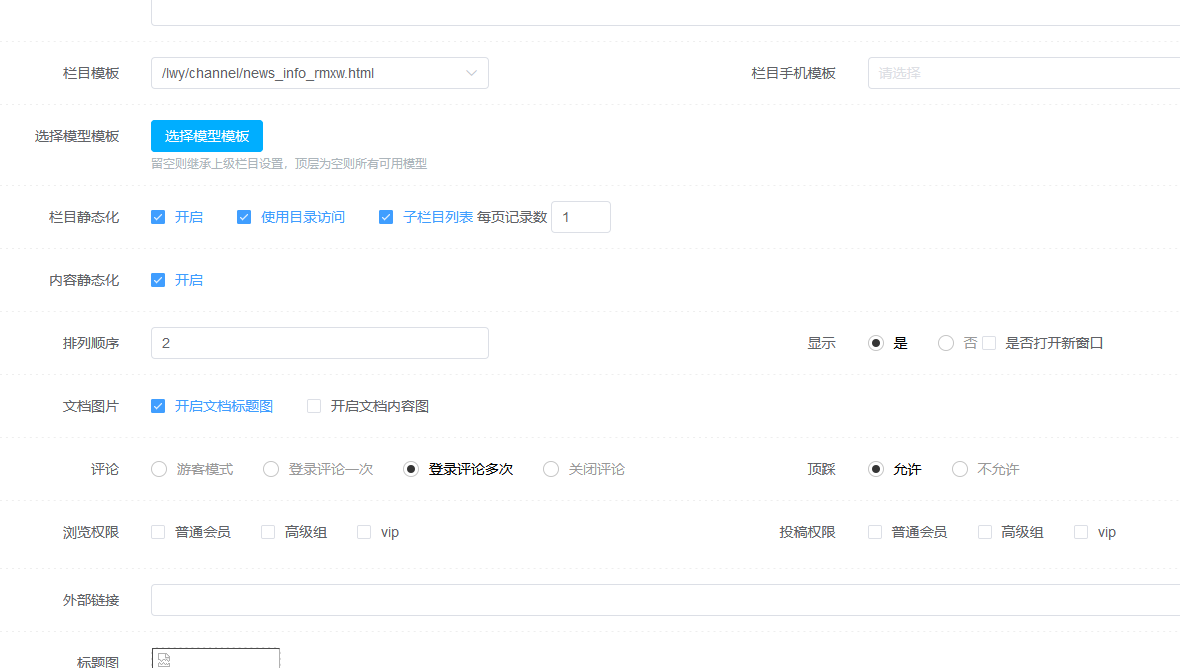The image size is (1180, 668).
Task: Click the 排列顺序 input field
Action: 320,343
